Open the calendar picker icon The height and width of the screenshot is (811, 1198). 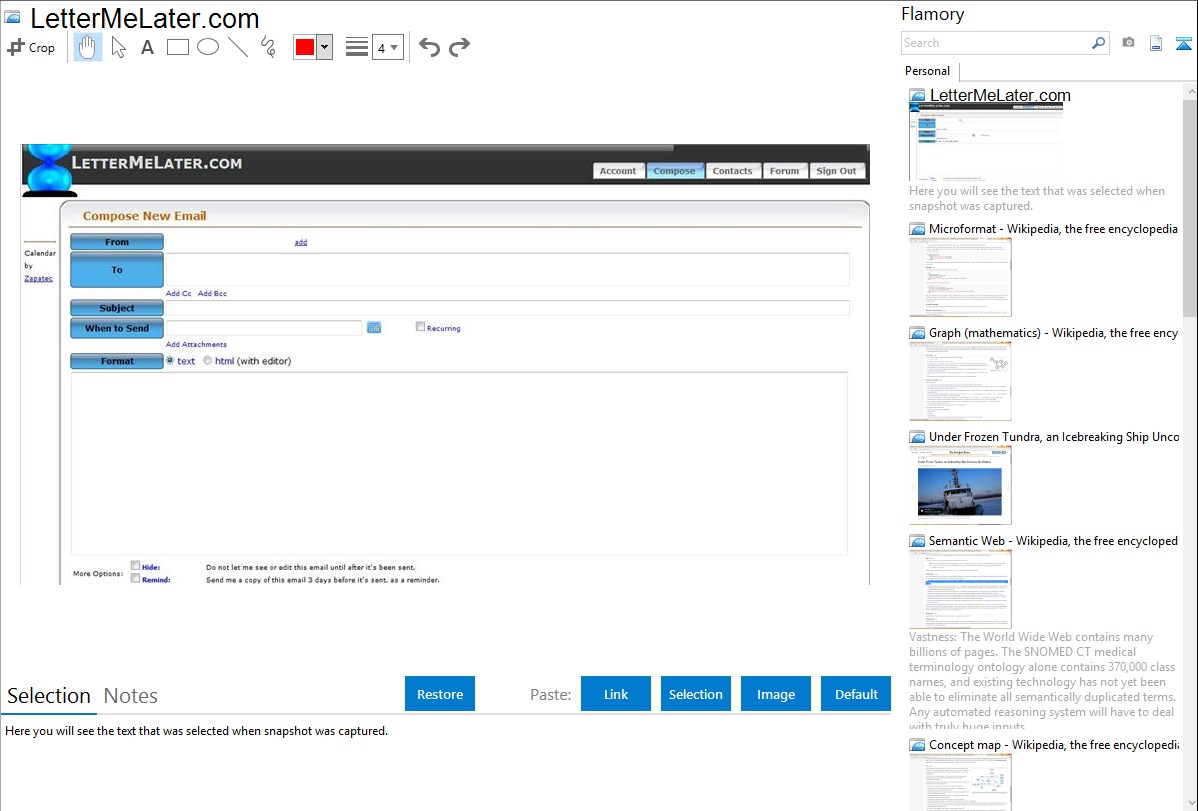coord(374,328)
